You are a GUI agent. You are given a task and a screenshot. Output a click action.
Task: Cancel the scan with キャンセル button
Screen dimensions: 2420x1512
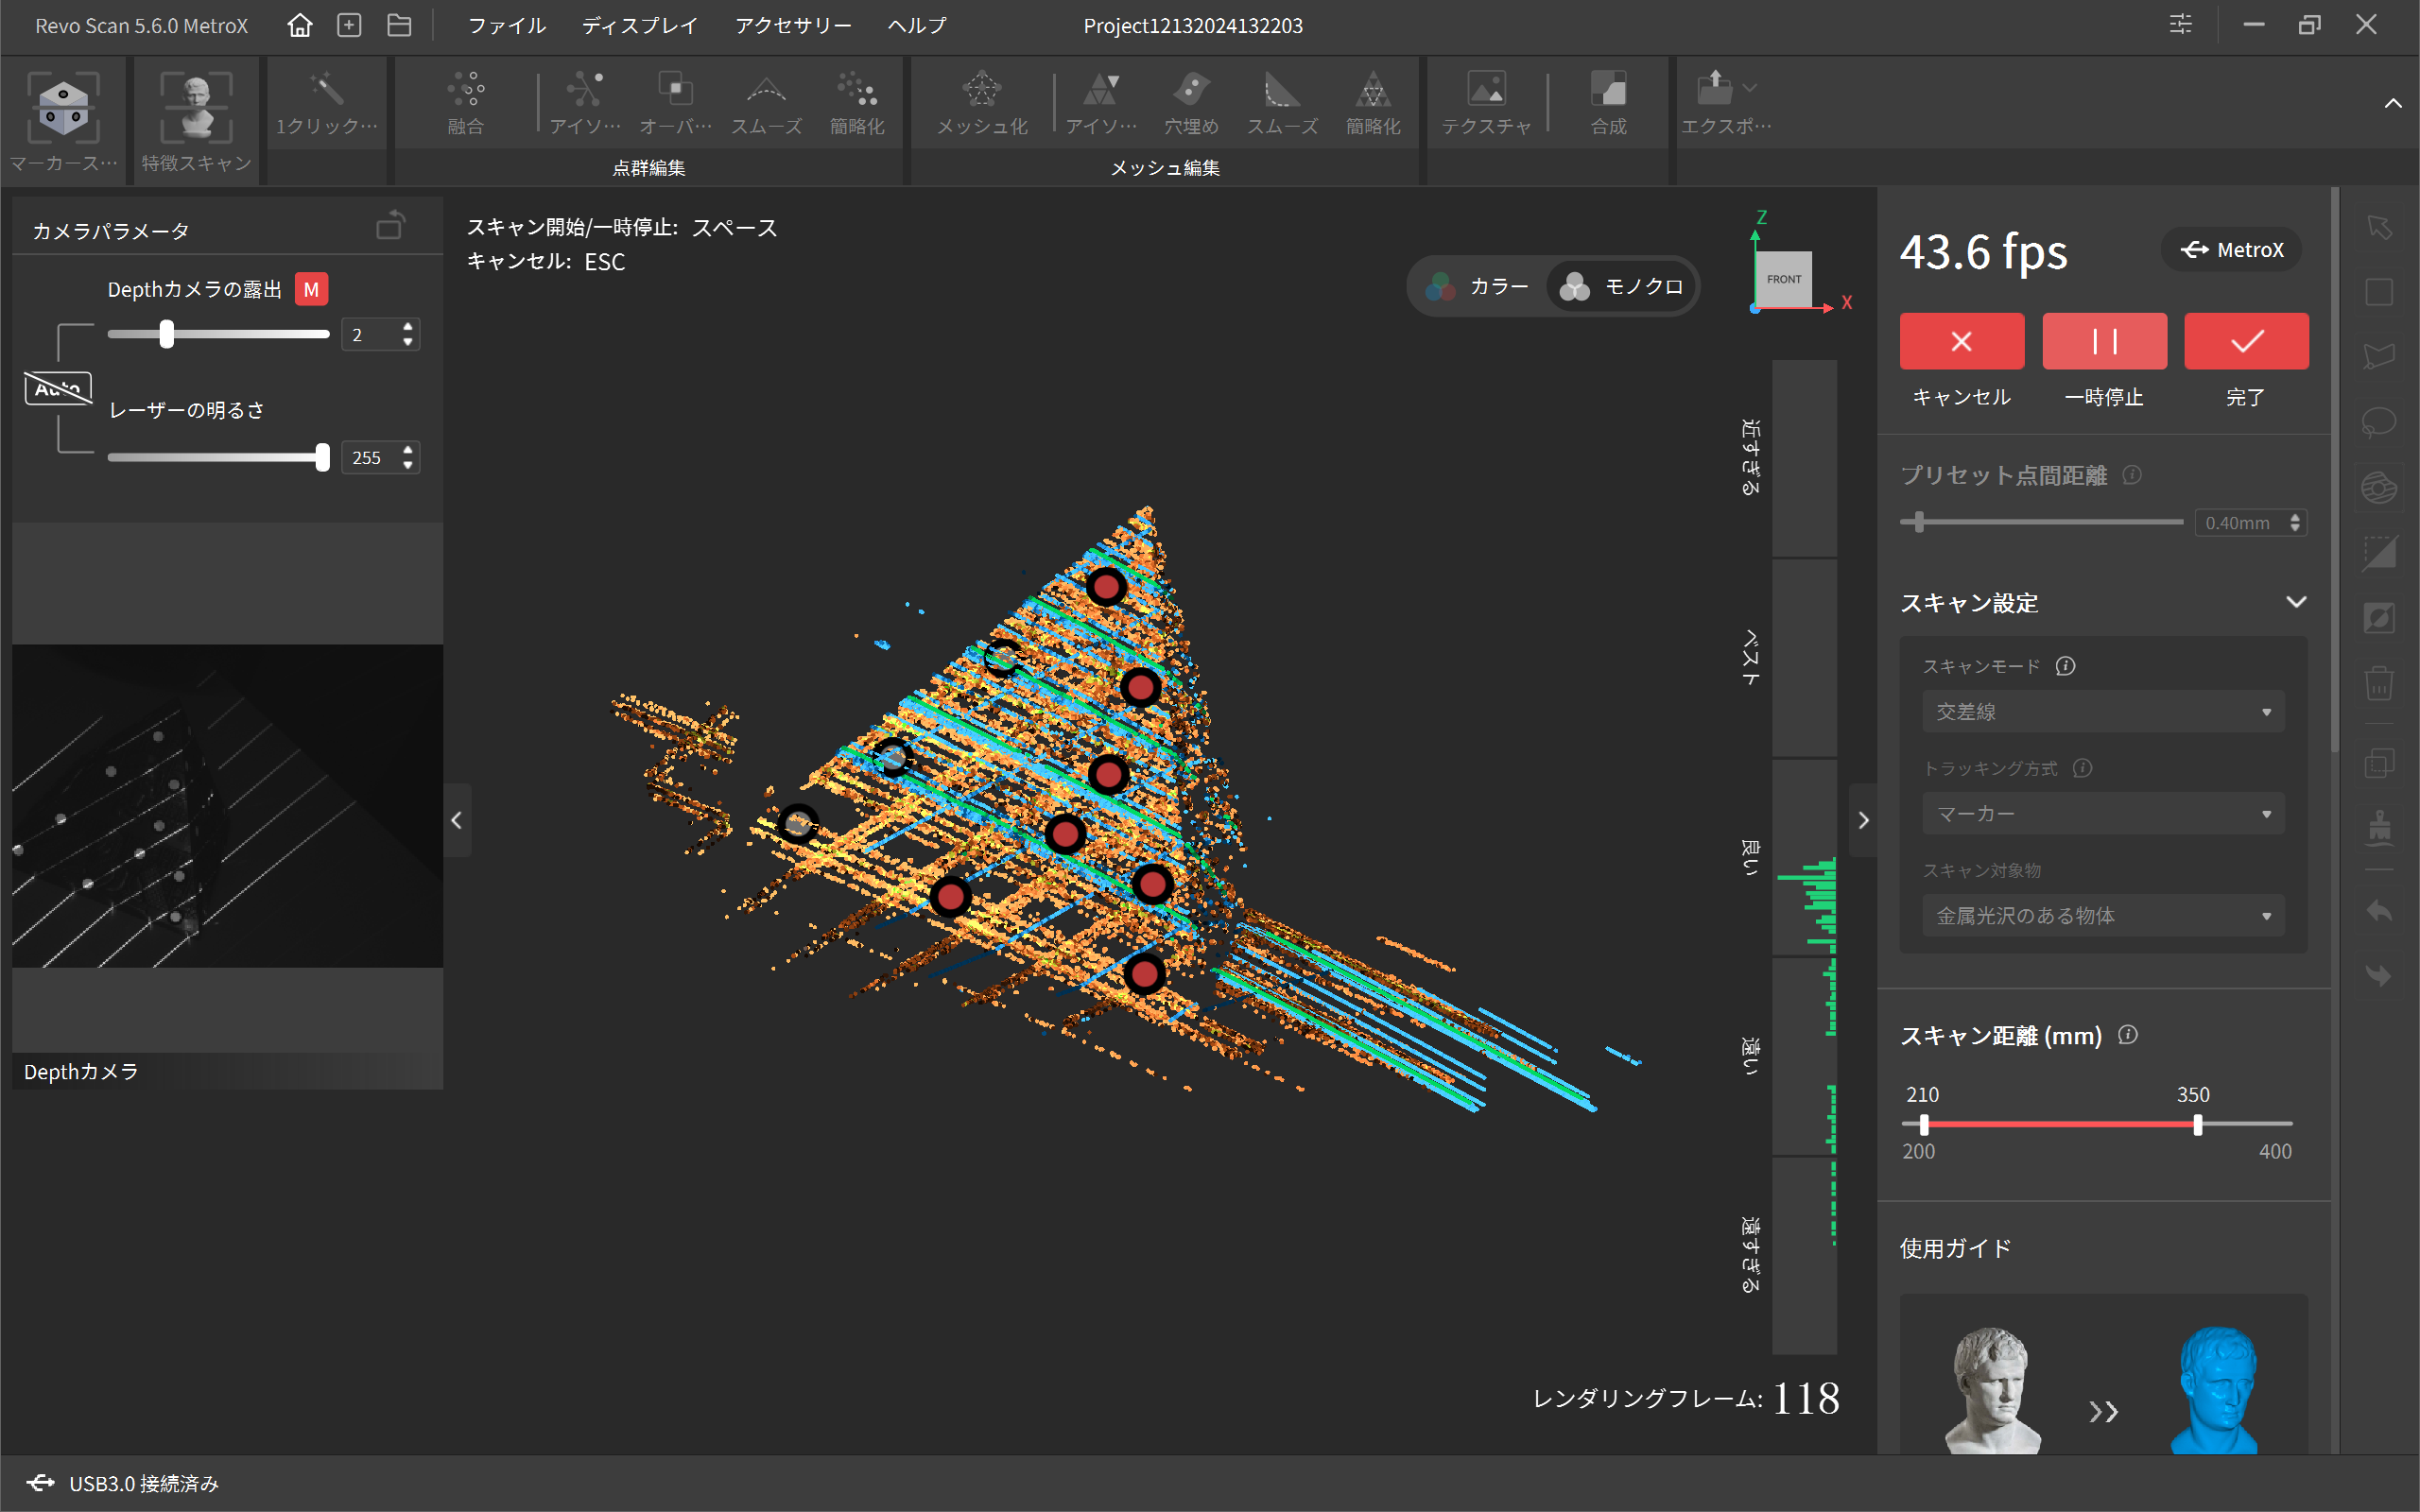(x=1961, y=341)
